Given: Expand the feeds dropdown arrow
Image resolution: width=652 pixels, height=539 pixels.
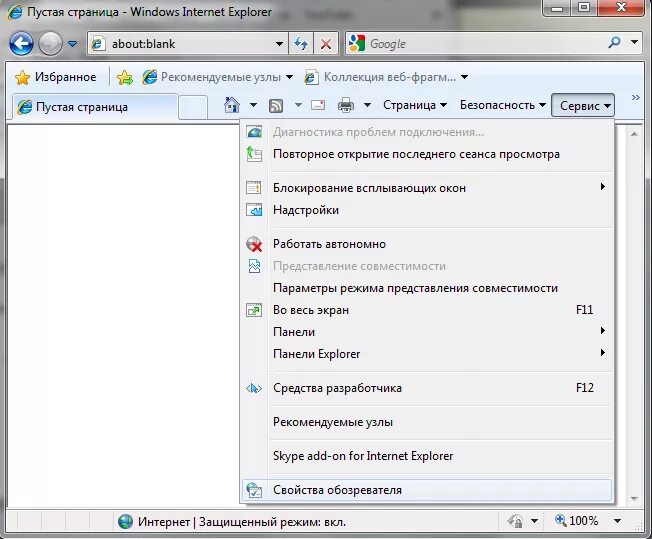Looking at the screenshot, I should coord(298,105).
